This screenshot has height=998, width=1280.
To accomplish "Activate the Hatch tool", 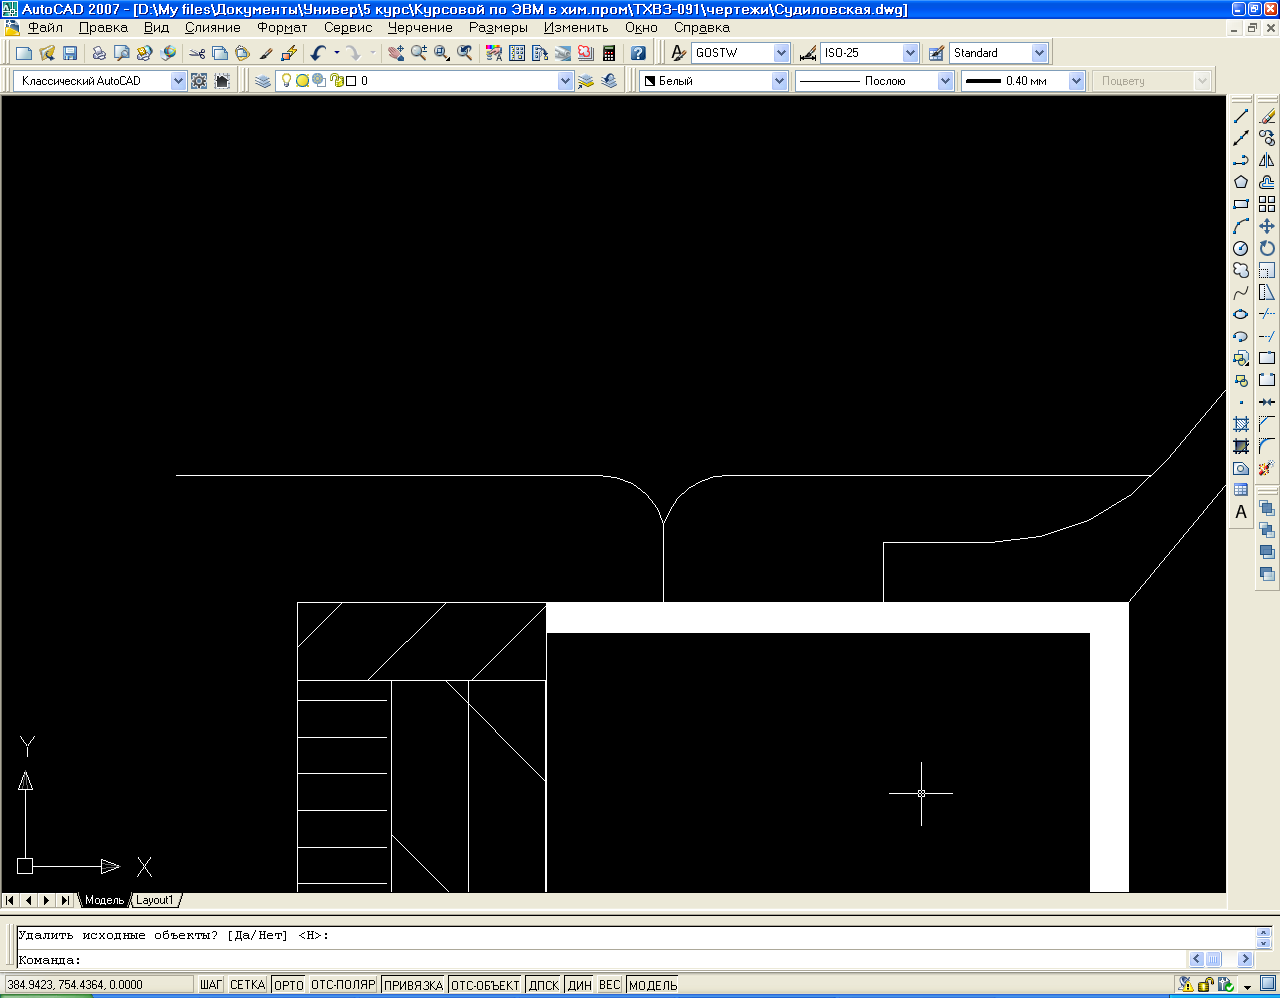I will tap(1241, 424).
